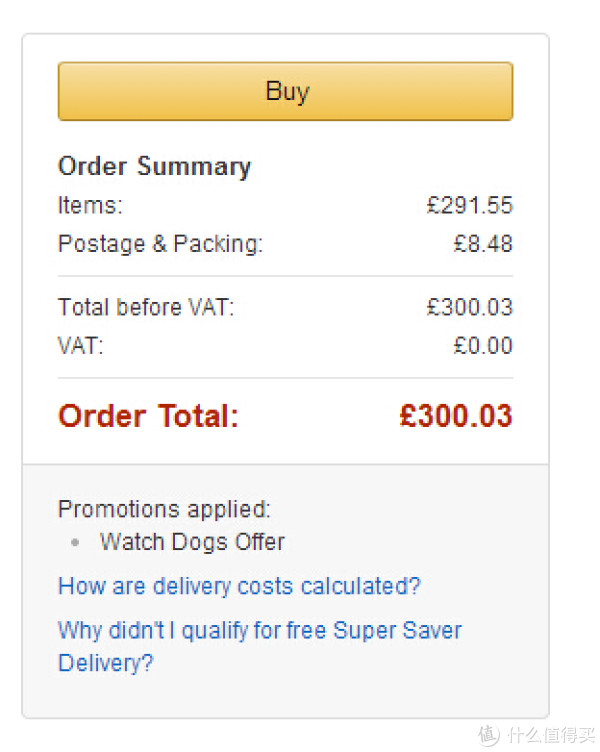Click the £291.55 items amount

coord(470,205)
